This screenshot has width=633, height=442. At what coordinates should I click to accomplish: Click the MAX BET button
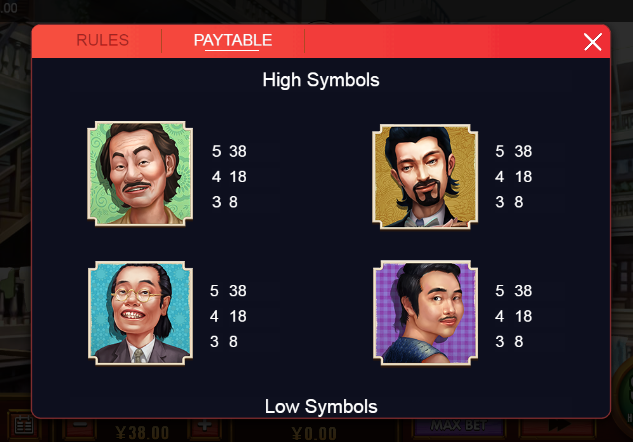click(458, 426)
